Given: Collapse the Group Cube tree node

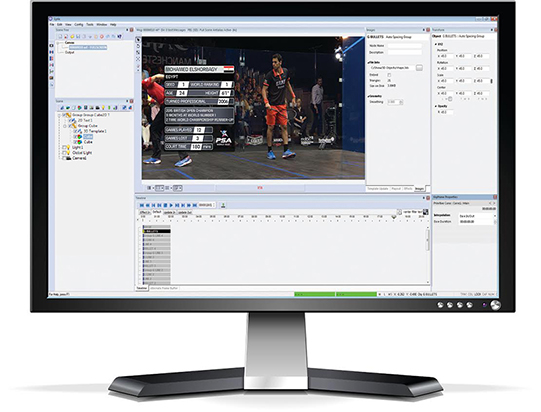Looking at the screenshot, I should point(65,126).
